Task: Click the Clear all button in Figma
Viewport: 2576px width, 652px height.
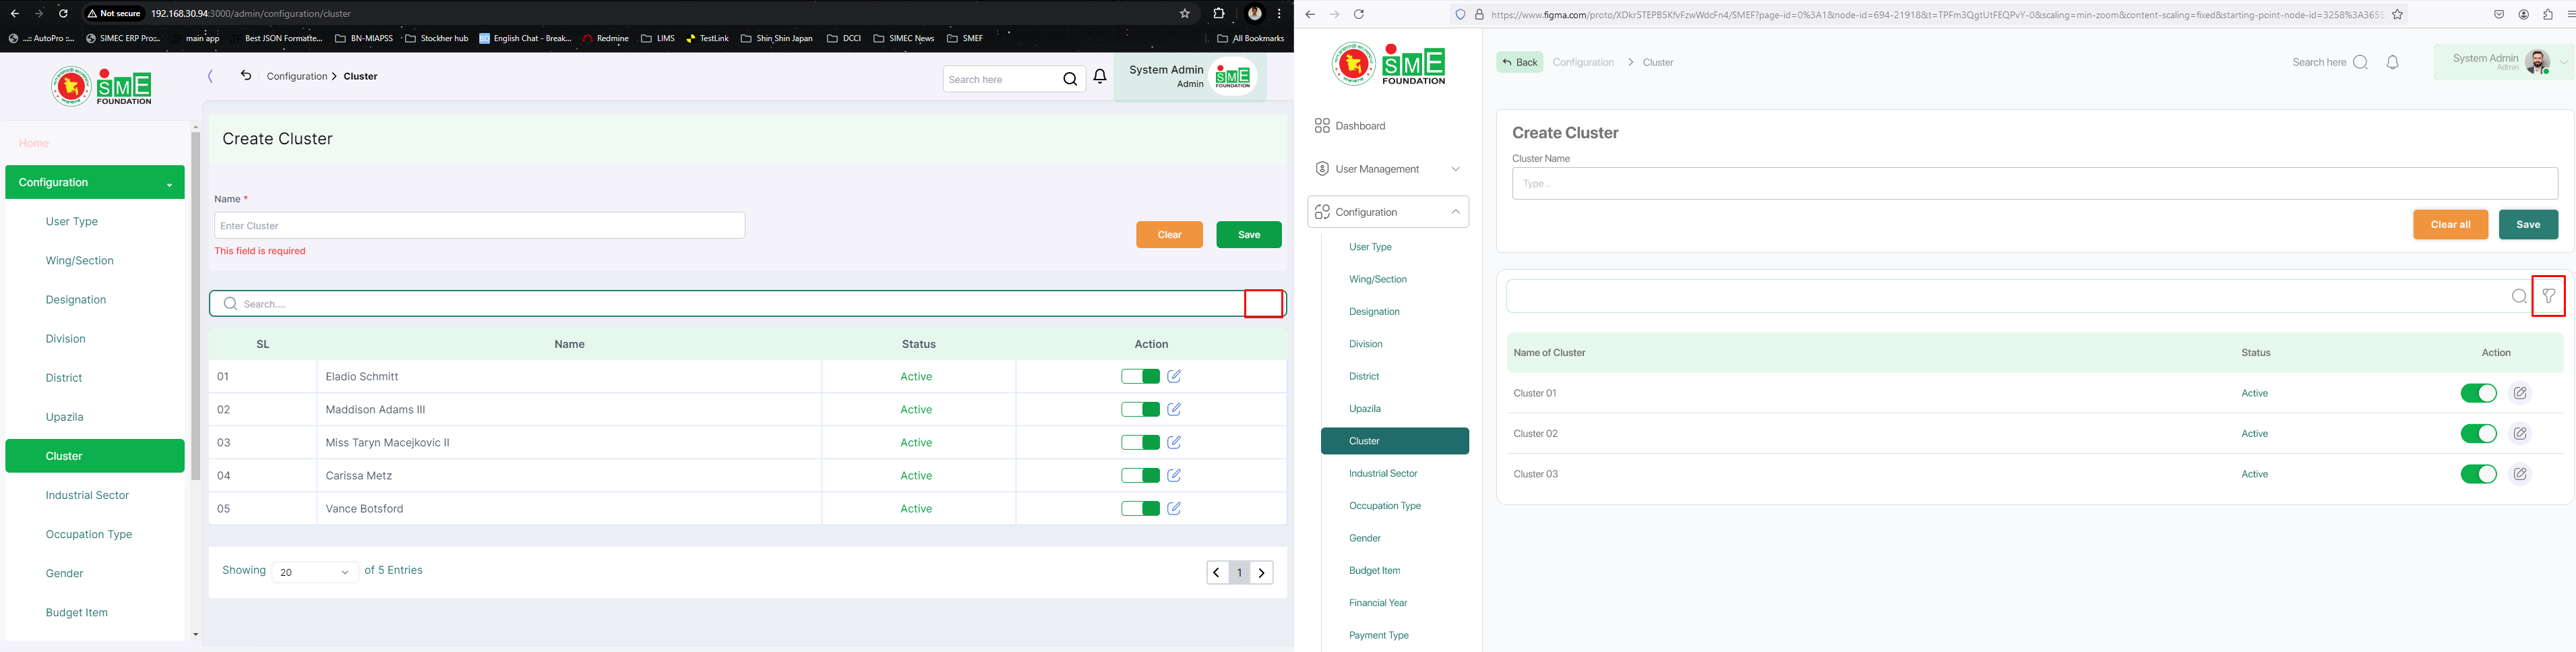Action: pyautogui.click(x=2450, y=224)
